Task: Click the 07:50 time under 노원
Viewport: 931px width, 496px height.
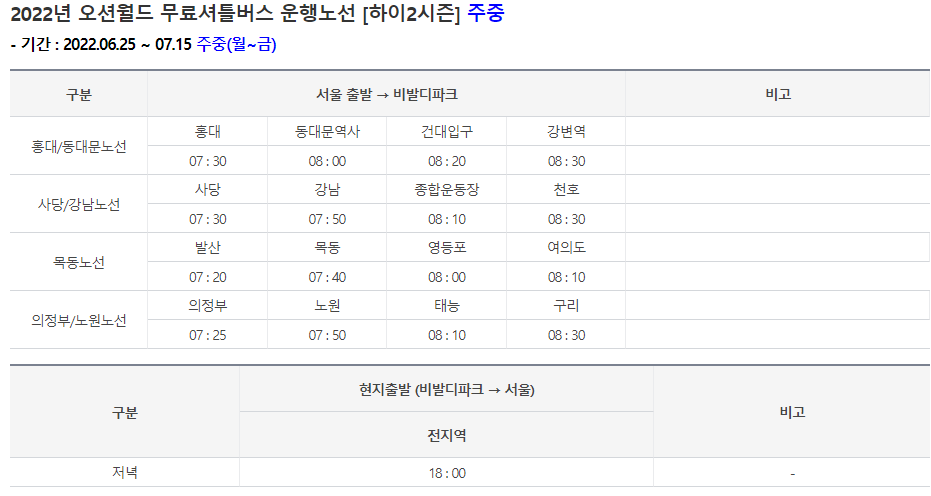Action: [327, 336]
